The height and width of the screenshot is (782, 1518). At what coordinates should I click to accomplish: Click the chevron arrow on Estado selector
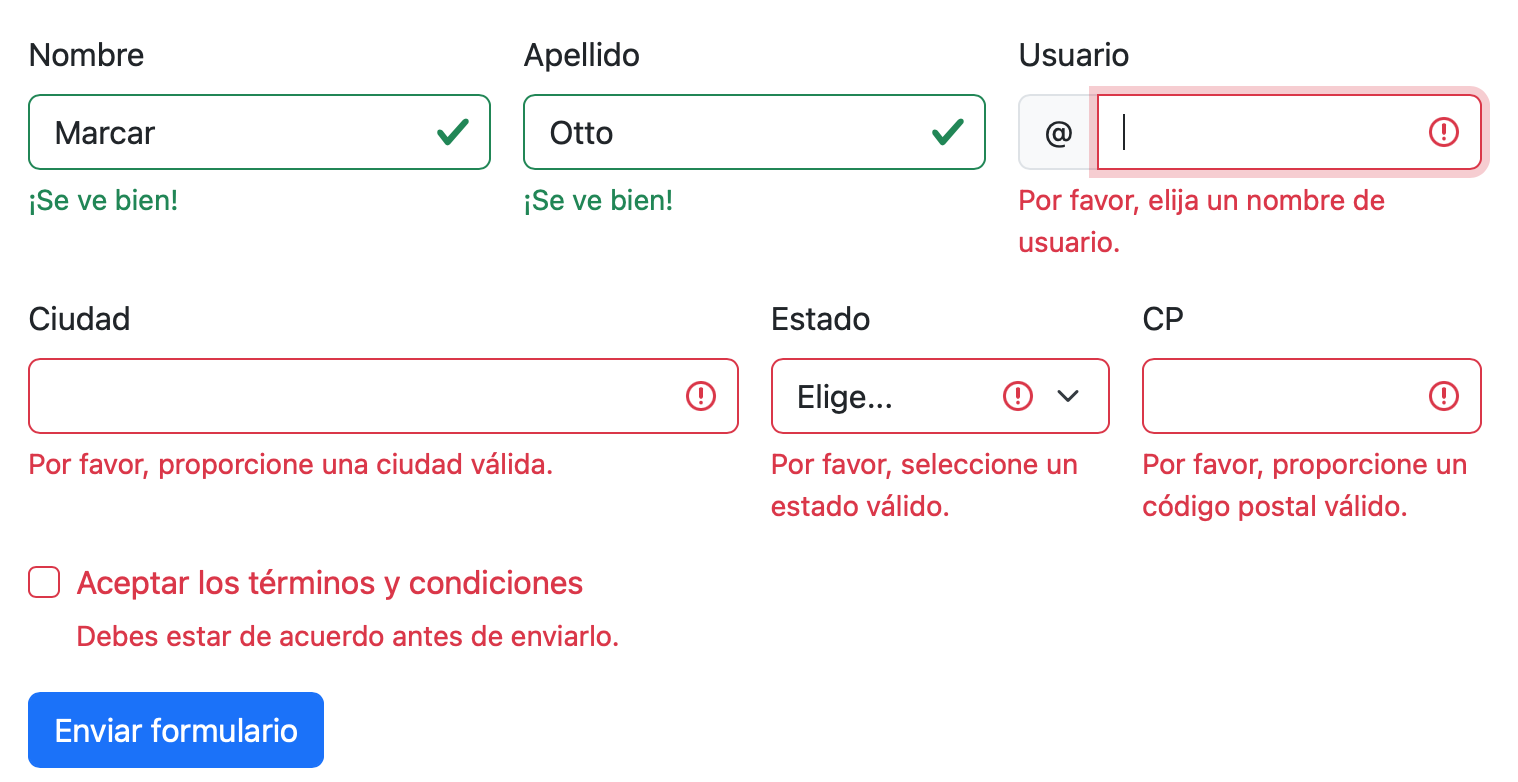point(1068,396)
